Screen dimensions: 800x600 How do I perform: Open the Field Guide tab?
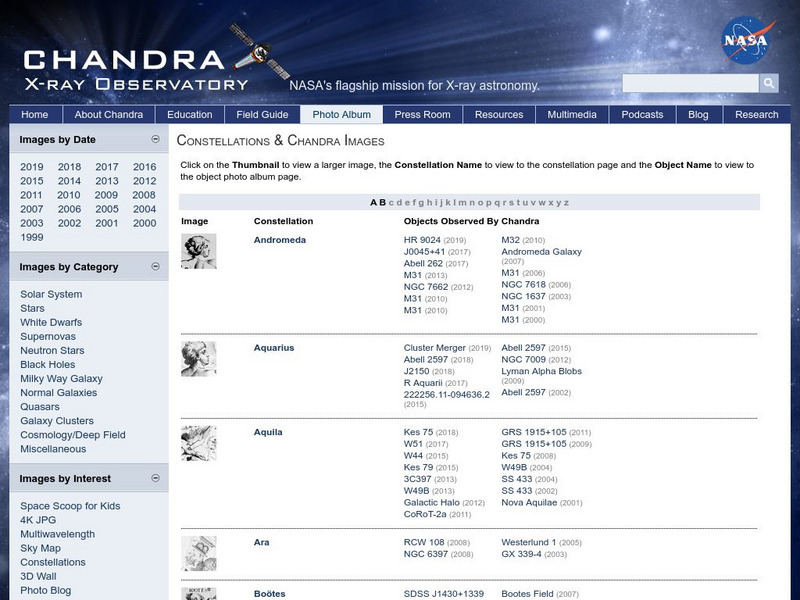262,114
